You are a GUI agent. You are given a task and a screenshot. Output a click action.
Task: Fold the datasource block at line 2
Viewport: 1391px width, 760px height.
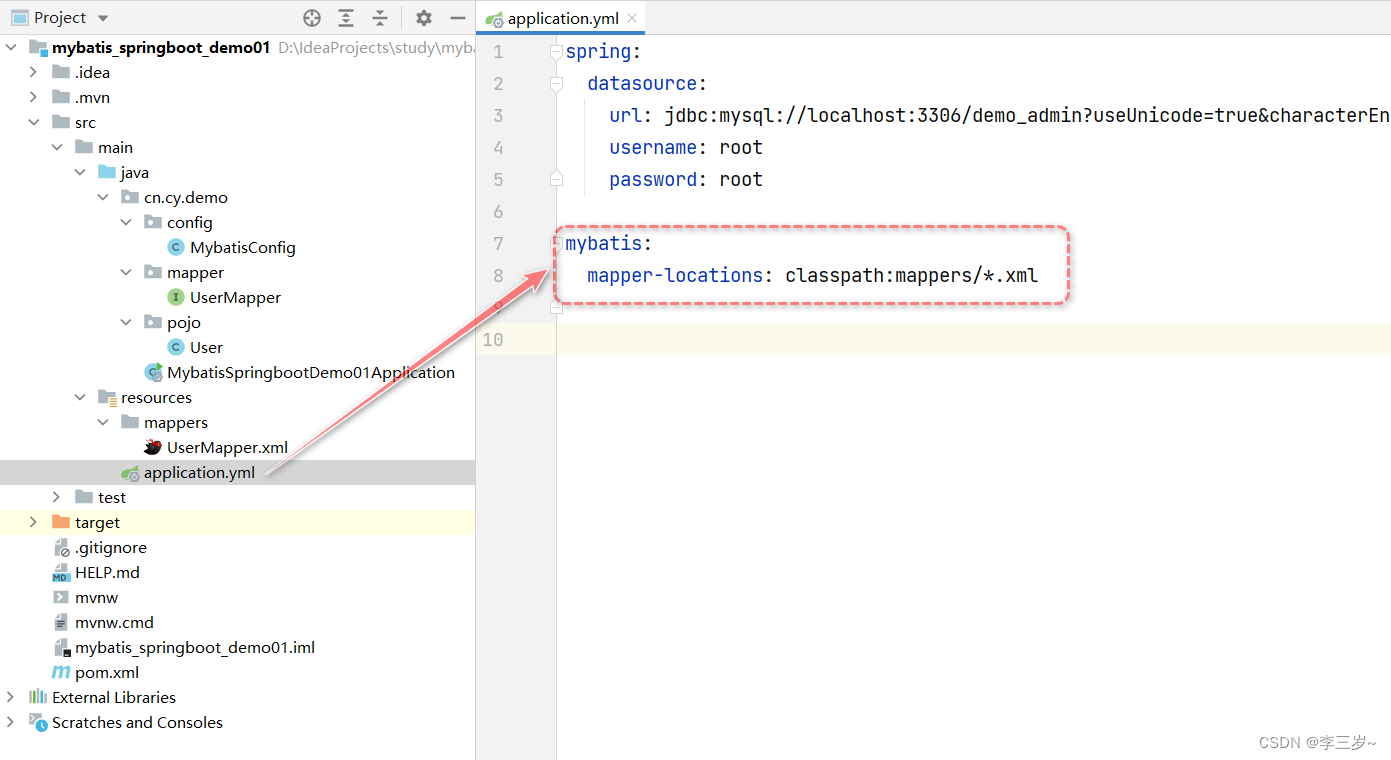point(556,83)
